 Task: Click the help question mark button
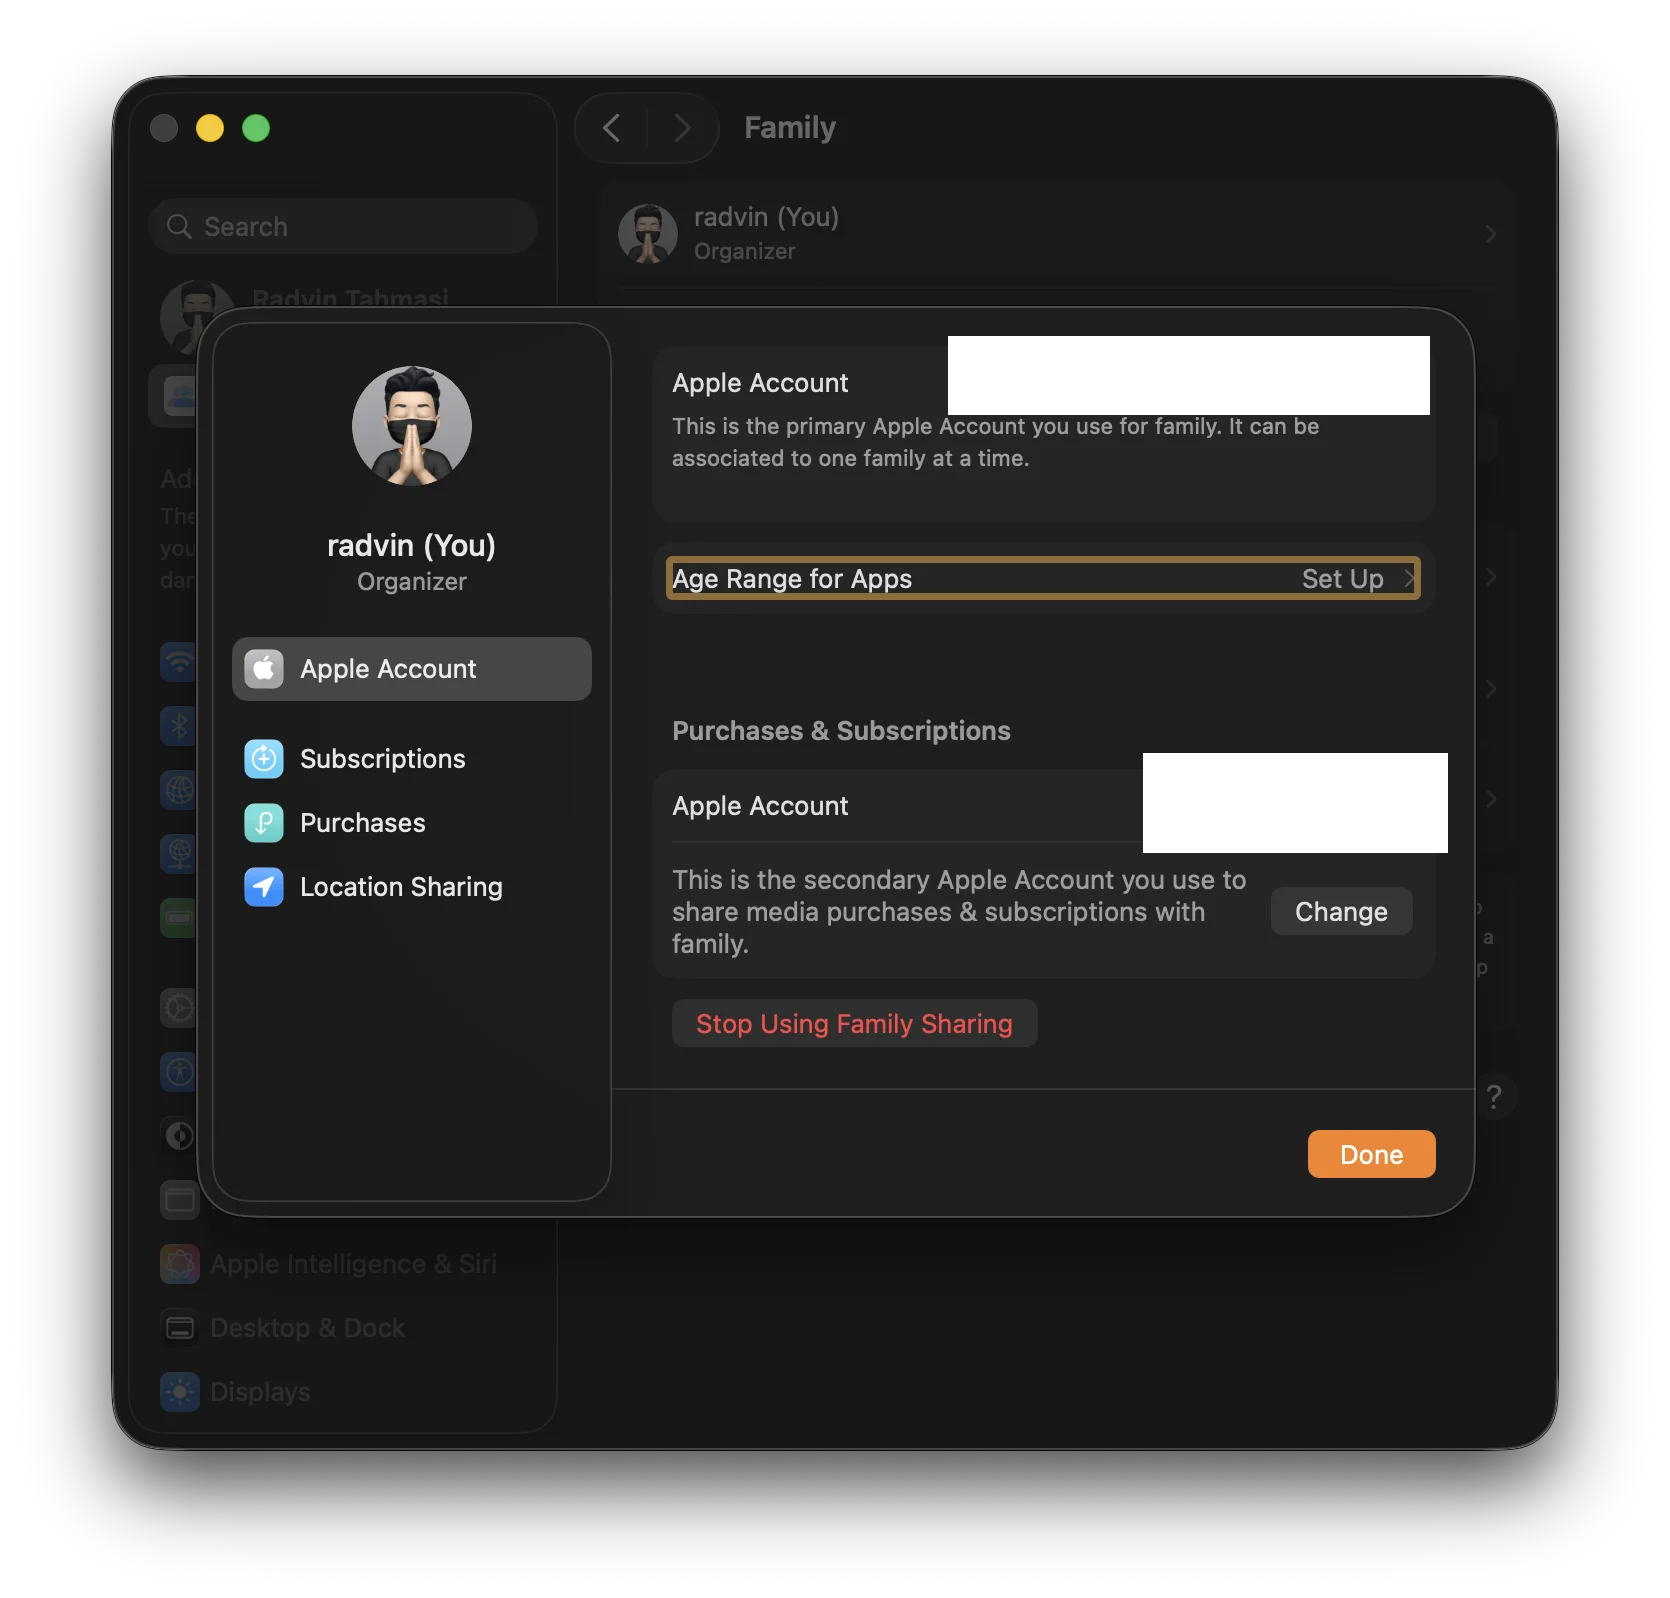(x=1494, y=1097)
